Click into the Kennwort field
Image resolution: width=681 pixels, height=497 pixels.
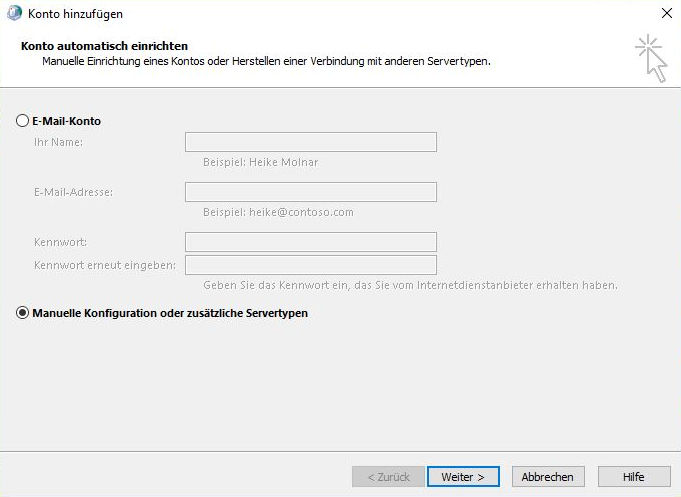tap(310, 242)
